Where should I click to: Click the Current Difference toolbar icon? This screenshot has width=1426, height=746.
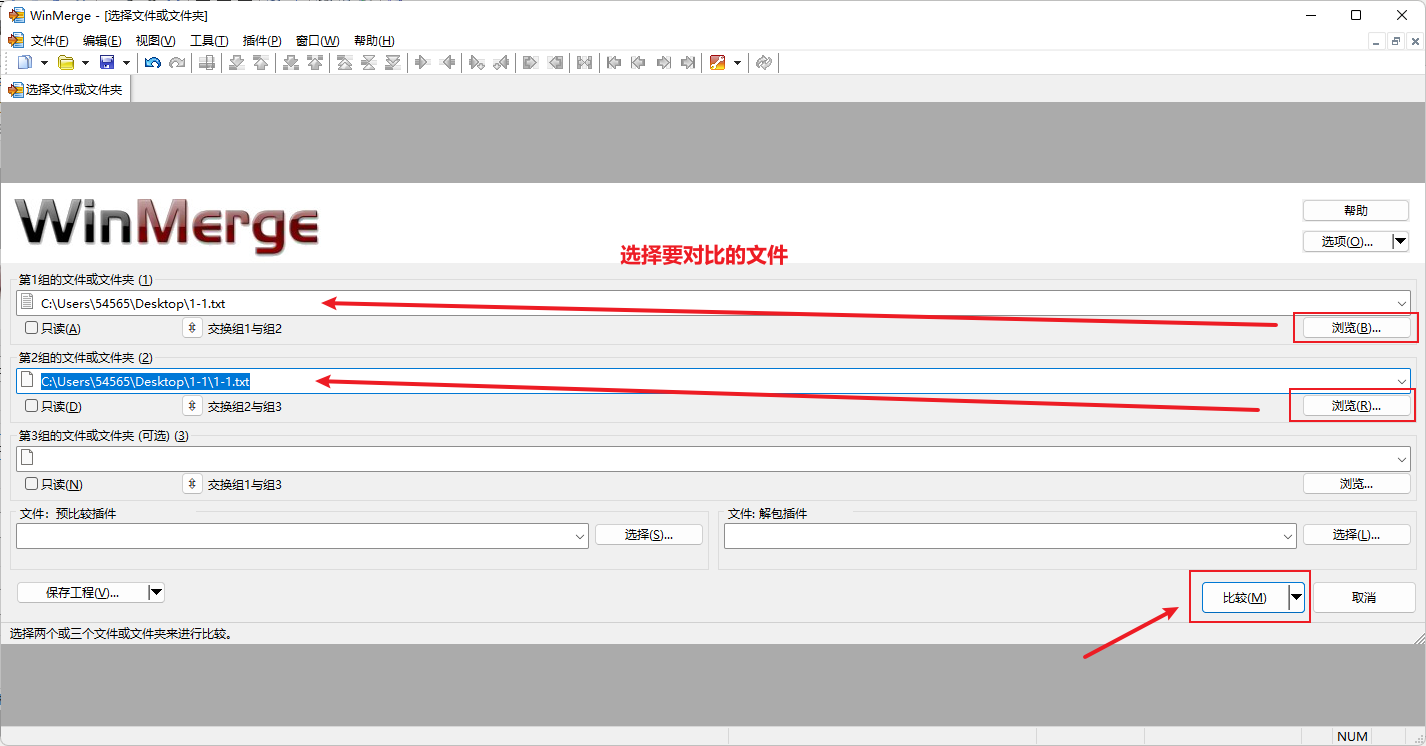tap(368, 62)
